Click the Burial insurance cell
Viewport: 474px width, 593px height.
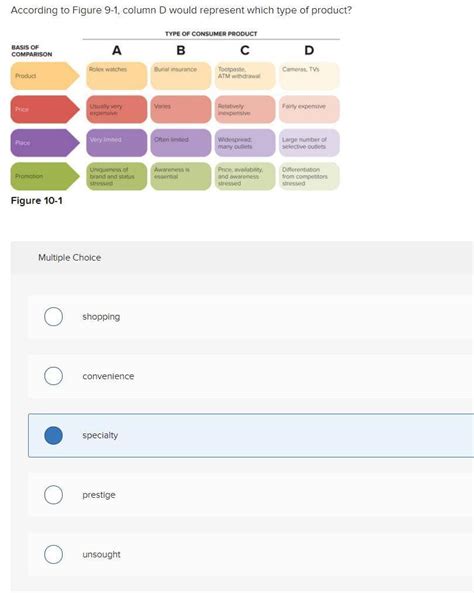pyautogui.click(x=181, y=76)
